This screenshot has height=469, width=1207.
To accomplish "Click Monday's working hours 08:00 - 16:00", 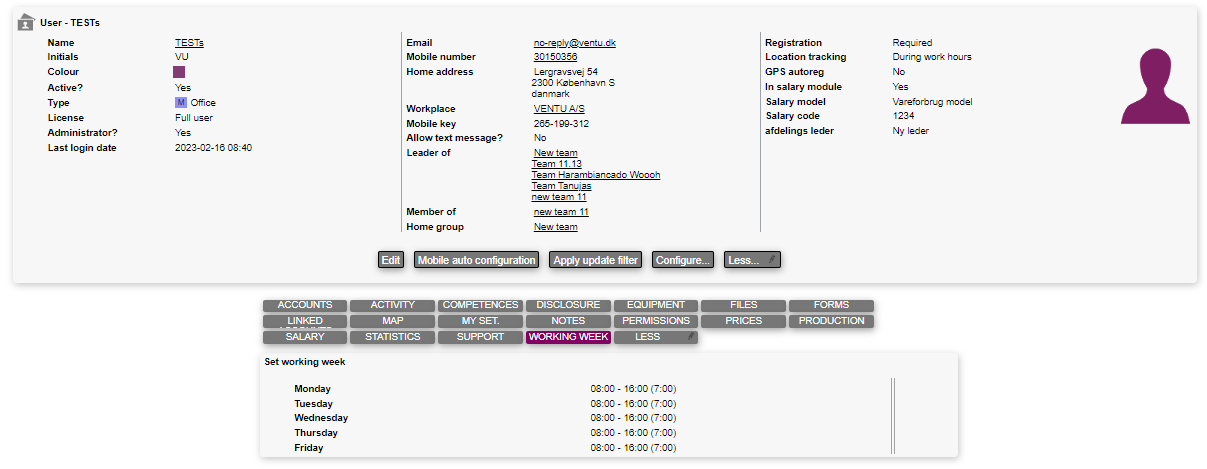I will [633, 389].
